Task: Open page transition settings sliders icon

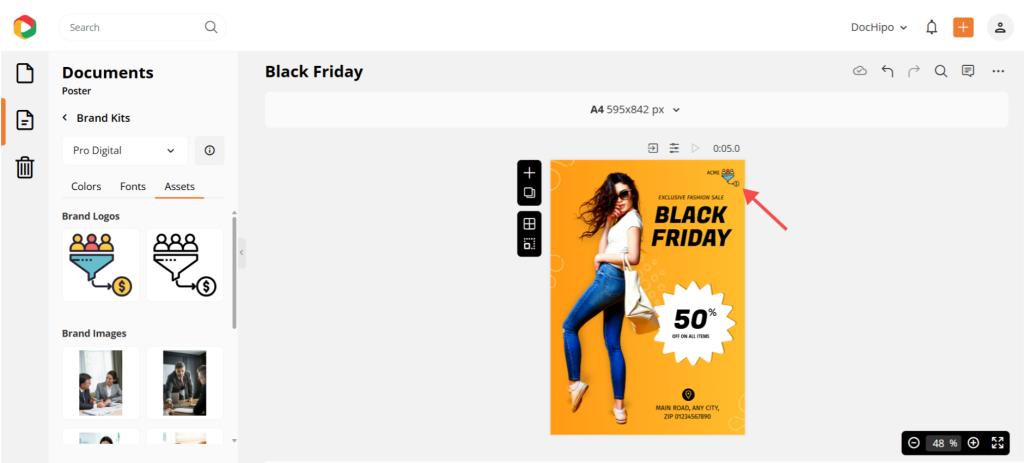Action: pos(674,148)
